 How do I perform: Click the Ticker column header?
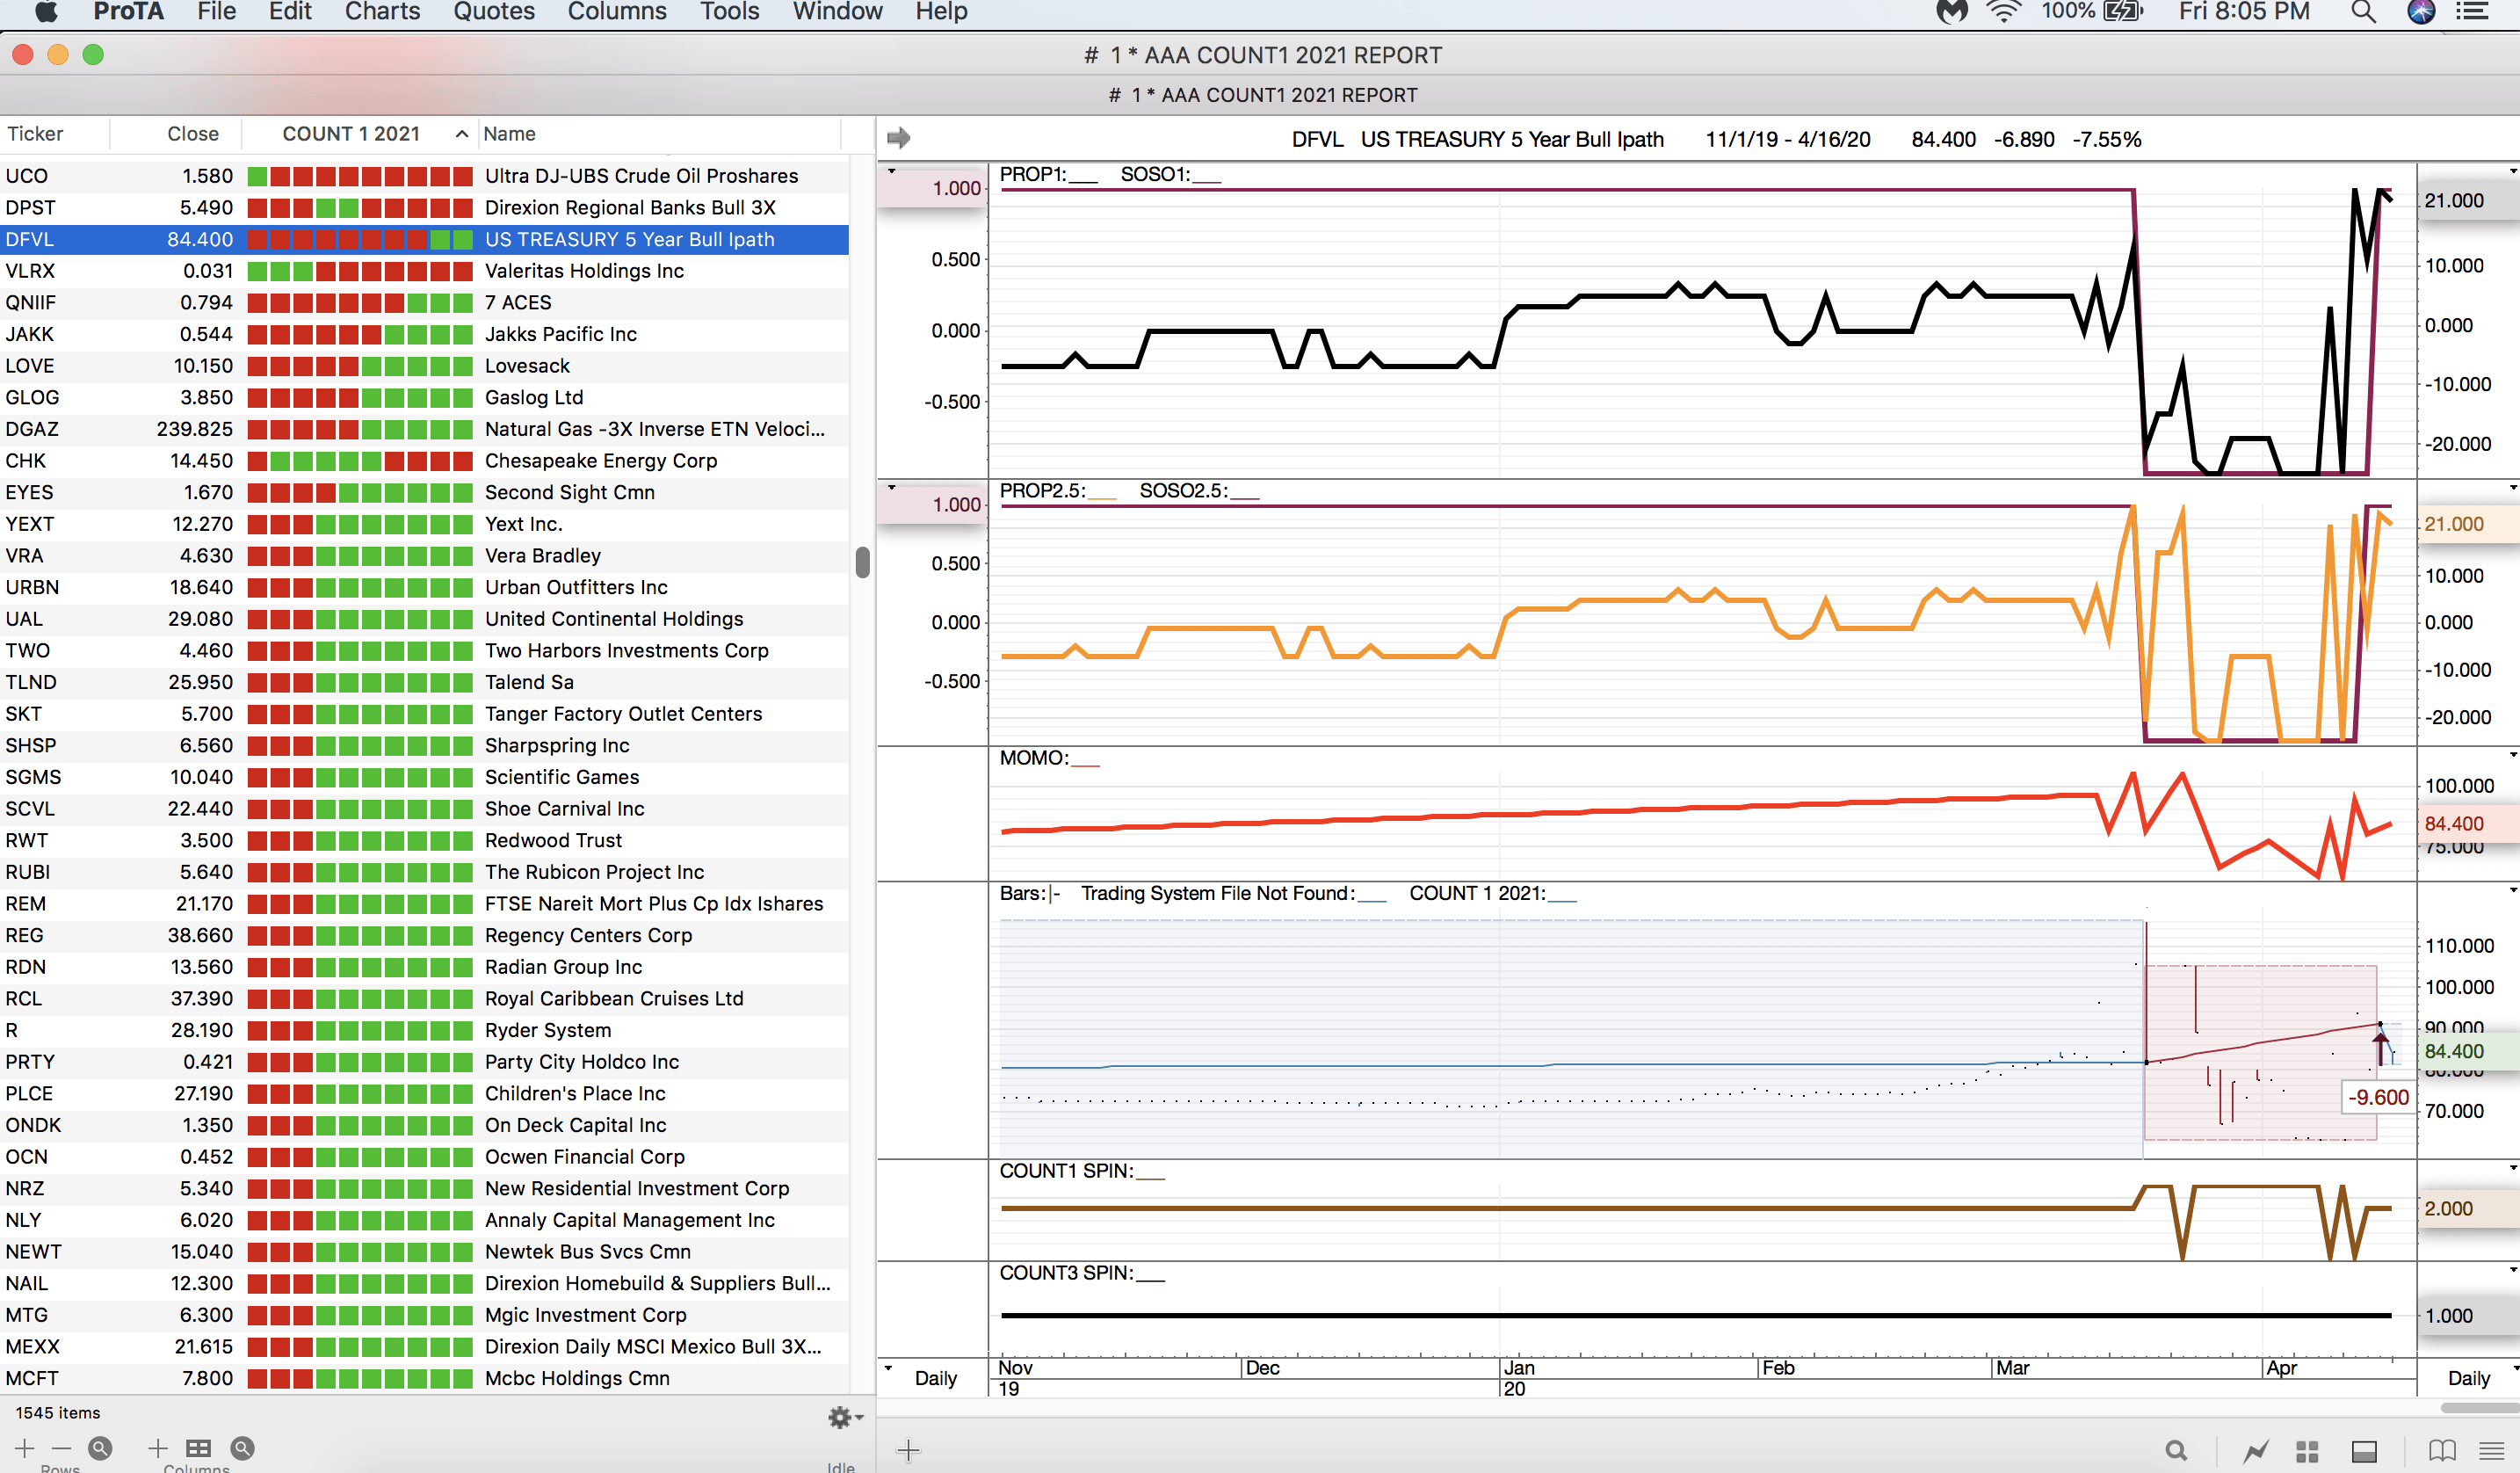click(x=36, y=134)
